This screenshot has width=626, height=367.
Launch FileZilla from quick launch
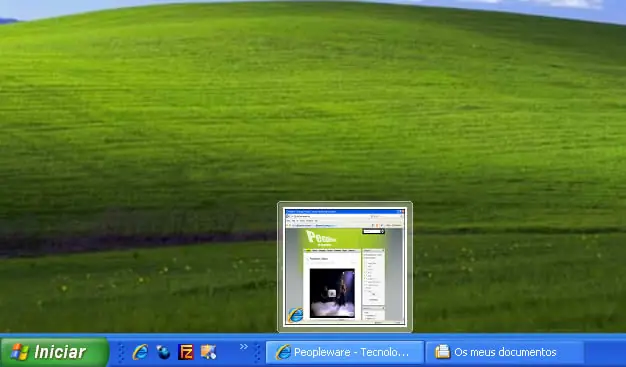pos(186,352)
